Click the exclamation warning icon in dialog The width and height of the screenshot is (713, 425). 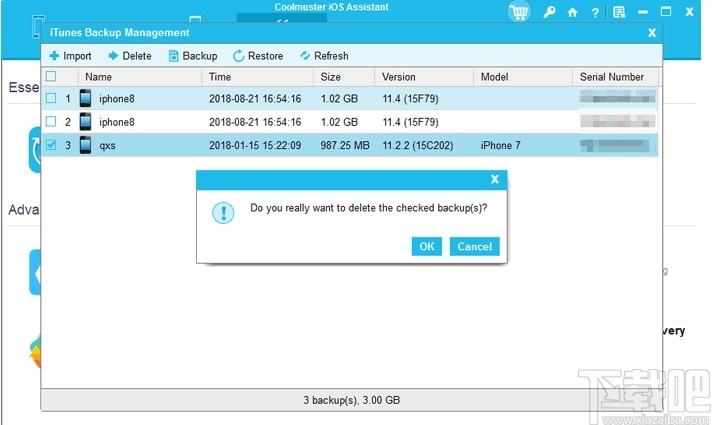(223, 213)
